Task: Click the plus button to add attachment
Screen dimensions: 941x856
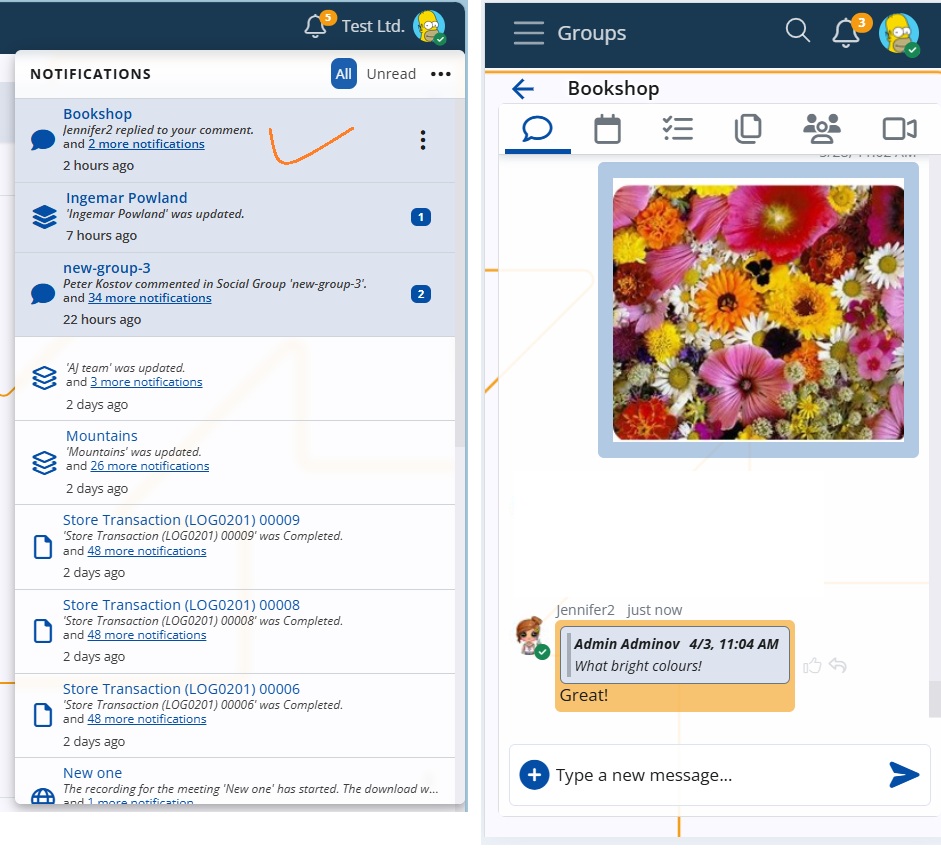Action: [x=534, y=775]
